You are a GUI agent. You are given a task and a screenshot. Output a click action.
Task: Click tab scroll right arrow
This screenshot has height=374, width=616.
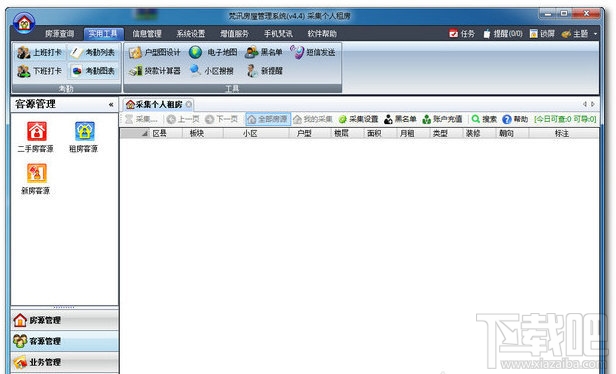pos(593,104)
